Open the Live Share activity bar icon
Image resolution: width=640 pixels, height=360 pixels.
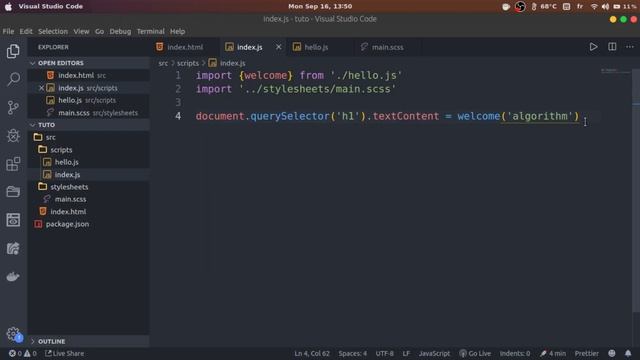pos(13,248)
